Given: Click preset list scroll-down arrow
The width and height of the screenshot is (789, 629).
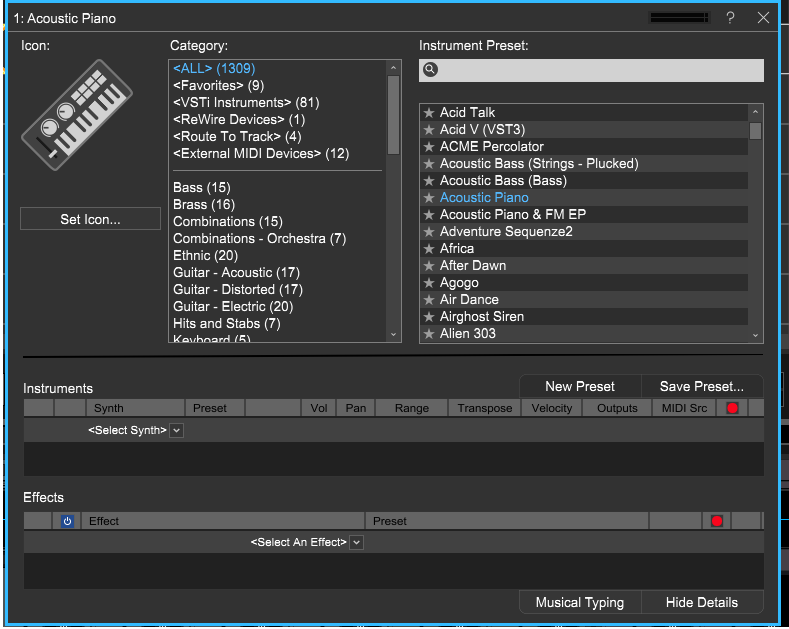Looking at the screenshot, I should tap(755, 335).
